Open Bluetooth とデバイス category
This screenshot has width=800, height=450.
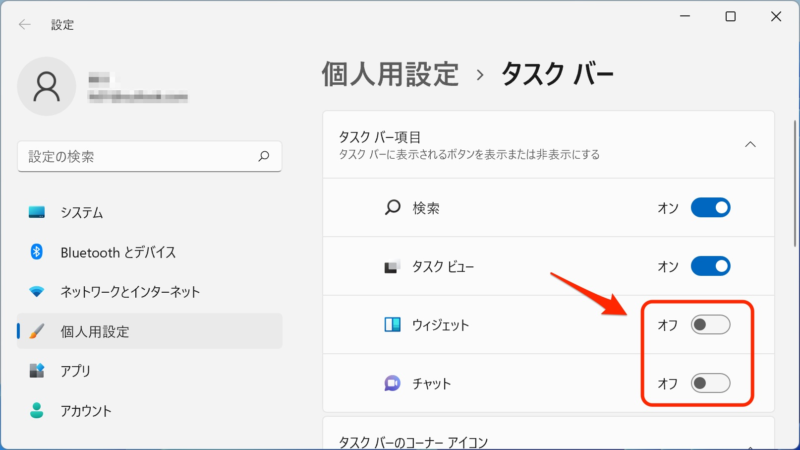pyautogui.click(x=149, y=252)
